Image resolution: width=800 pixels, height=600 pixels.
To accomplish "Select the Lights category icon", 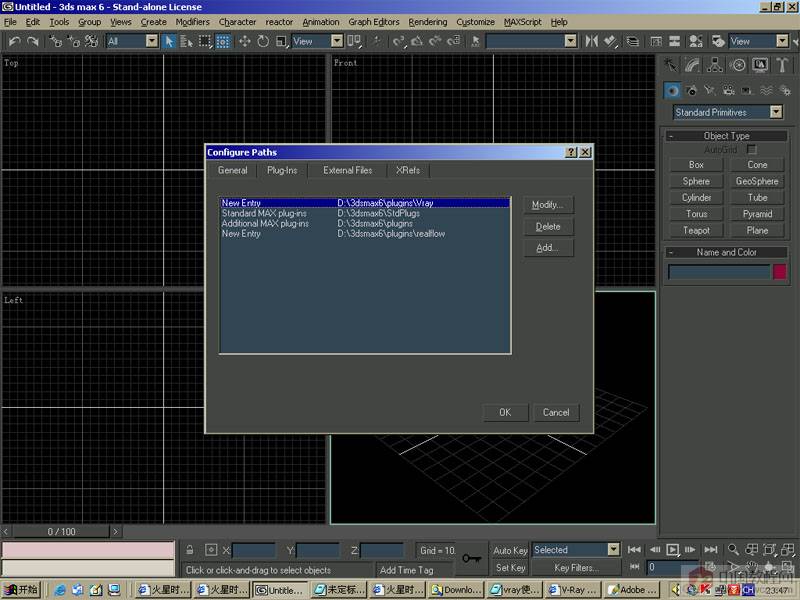I will 710,91.
